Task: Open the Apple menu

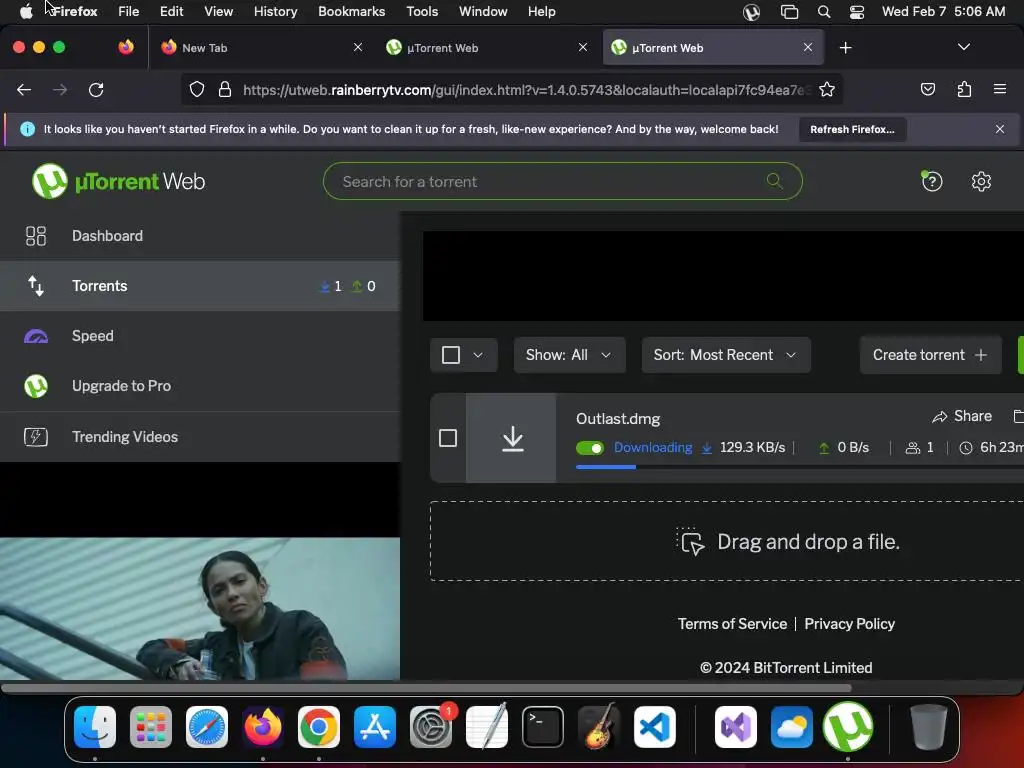Action: (x=25, y=12)
